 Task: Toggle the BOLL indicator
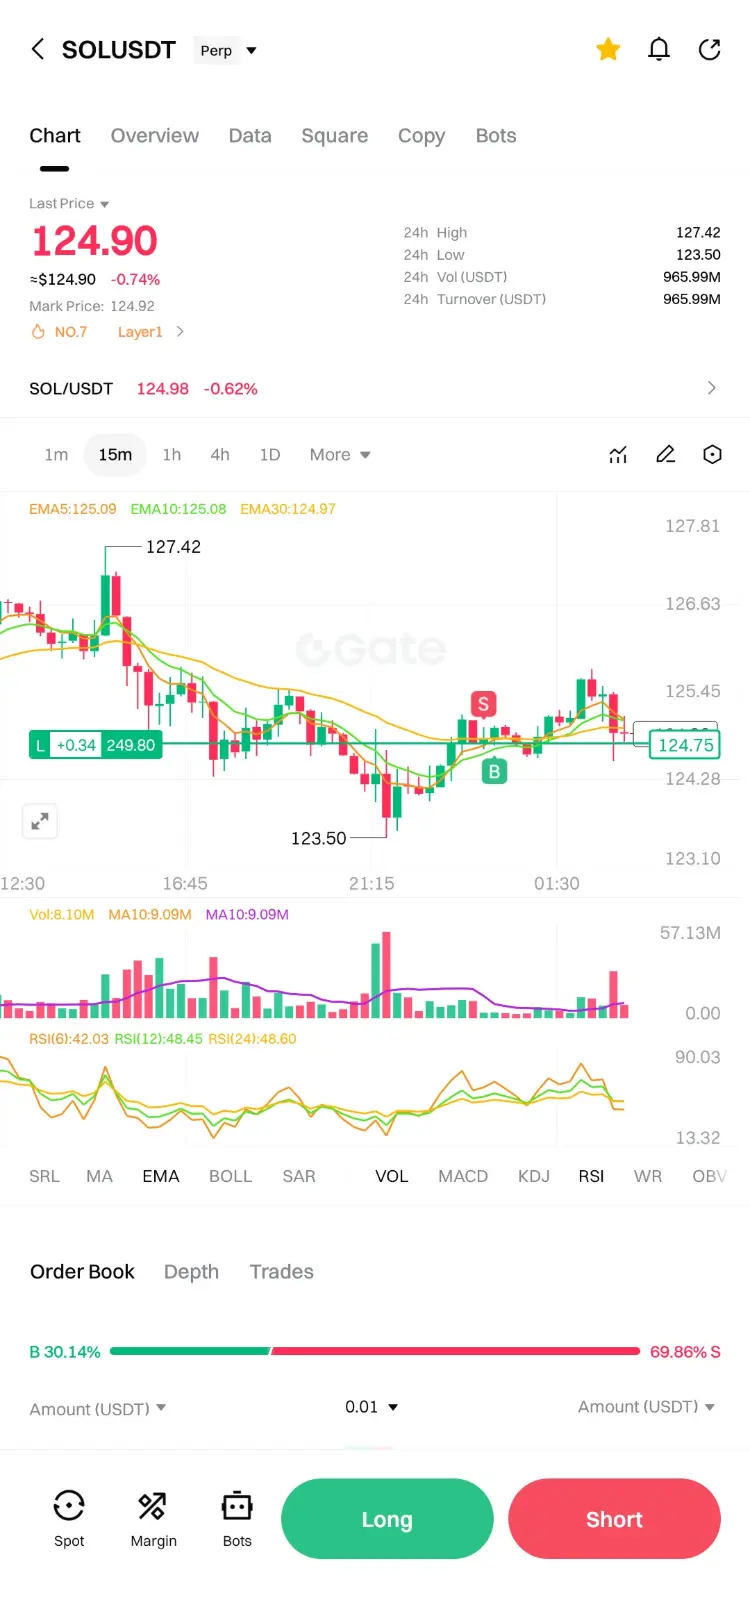click(x=230, y=1177)
